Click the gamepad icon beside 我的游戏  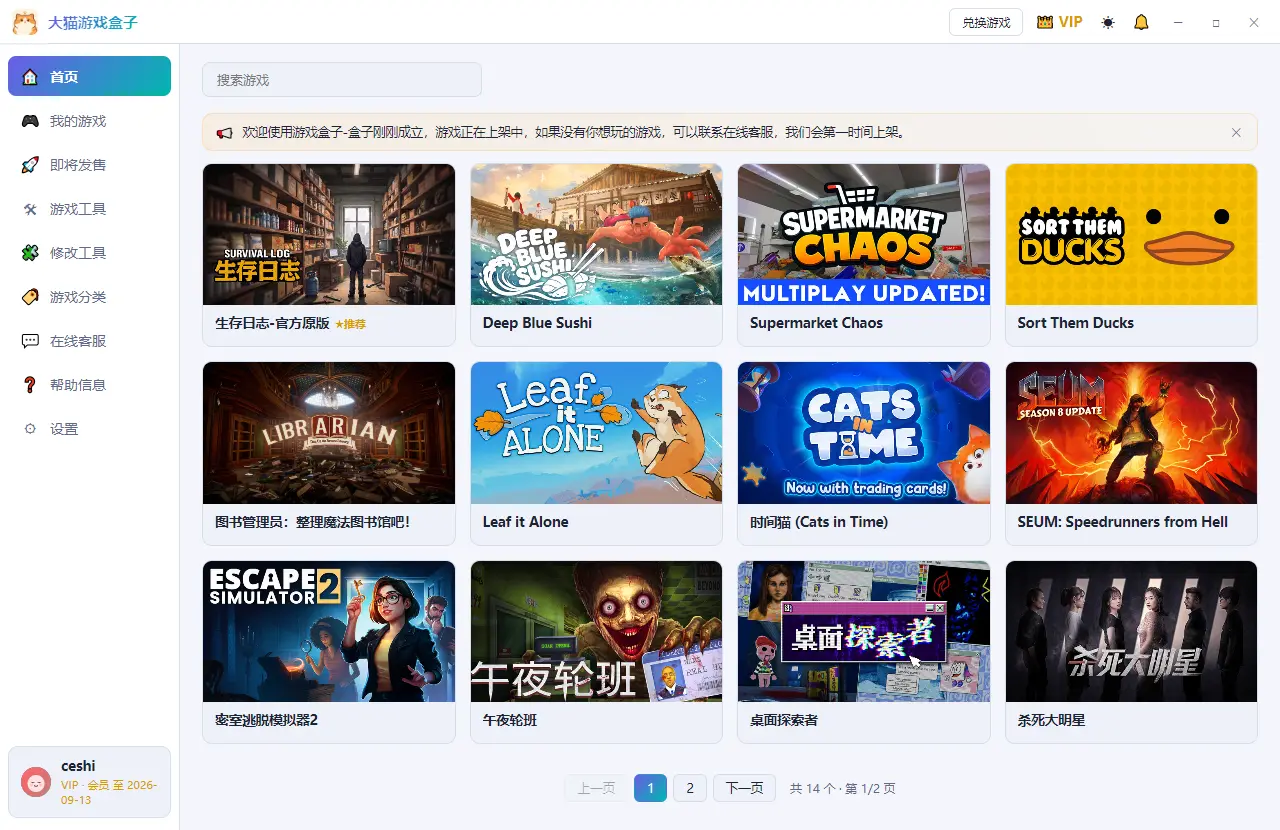click(x=30, y=121)
